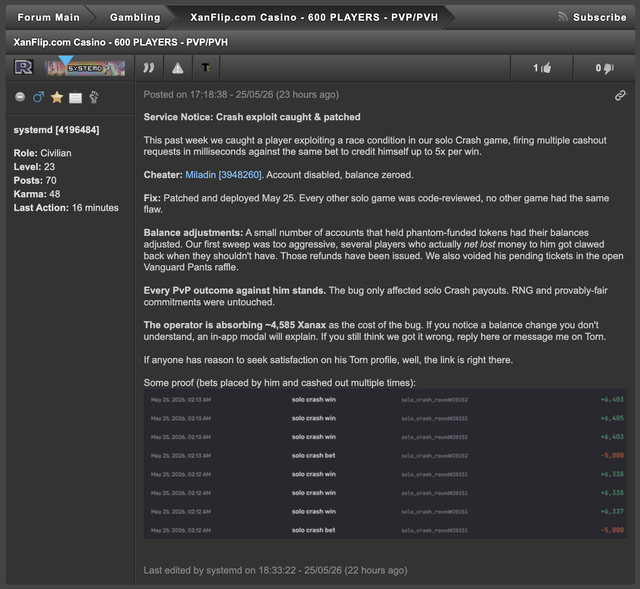Click the 'Balance adjustments:' heading
This screenshot has height=589, width=640.
point(193,233)
